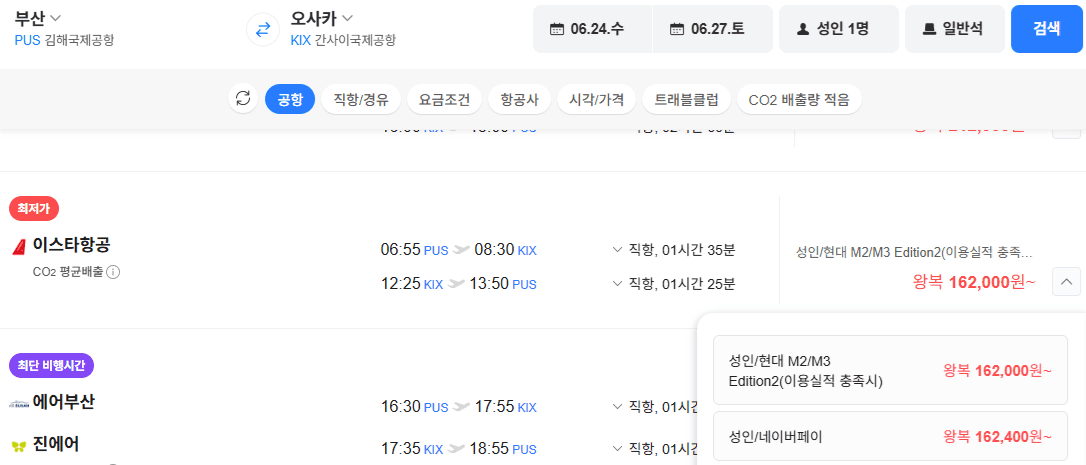Click the 18:55 PUS arrival time
This screenshot has height=465, width=1086.
point(503,448)
